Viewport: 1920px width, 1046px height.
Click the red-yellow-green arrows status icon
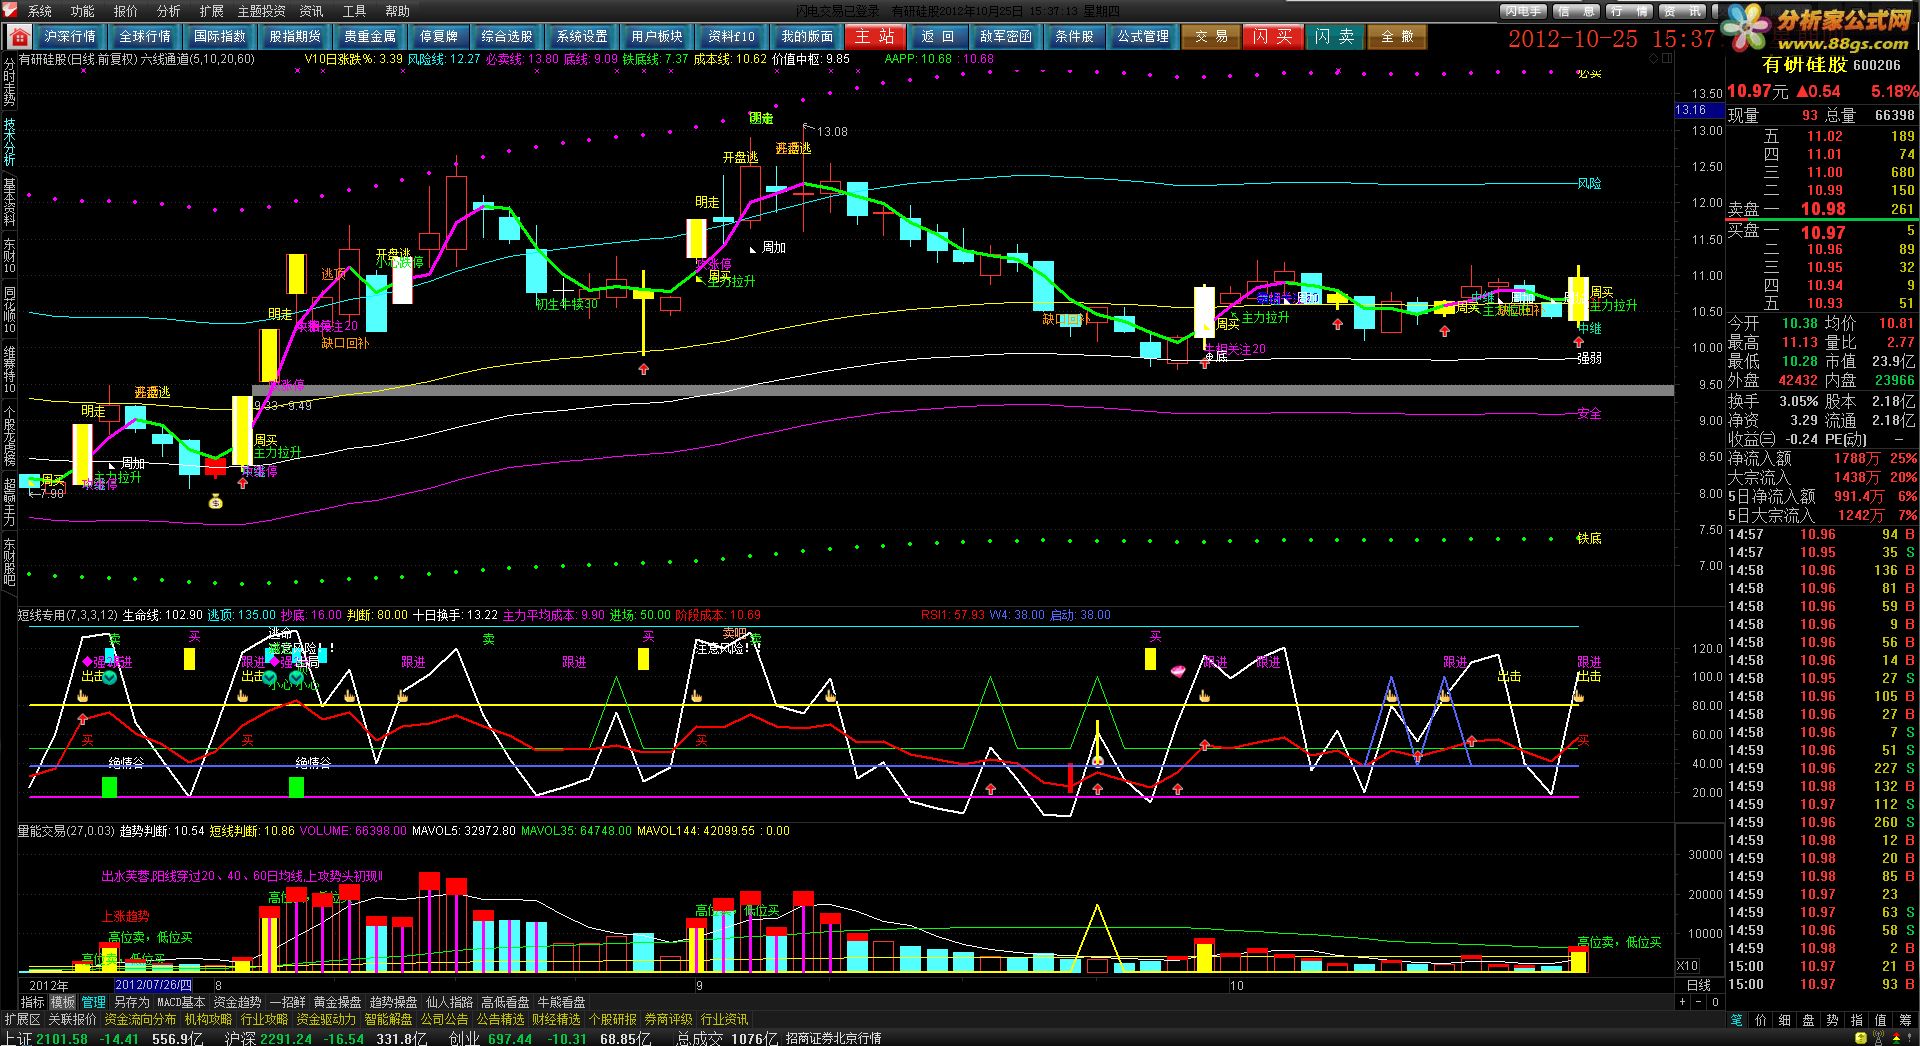tap(1896, 1038)
